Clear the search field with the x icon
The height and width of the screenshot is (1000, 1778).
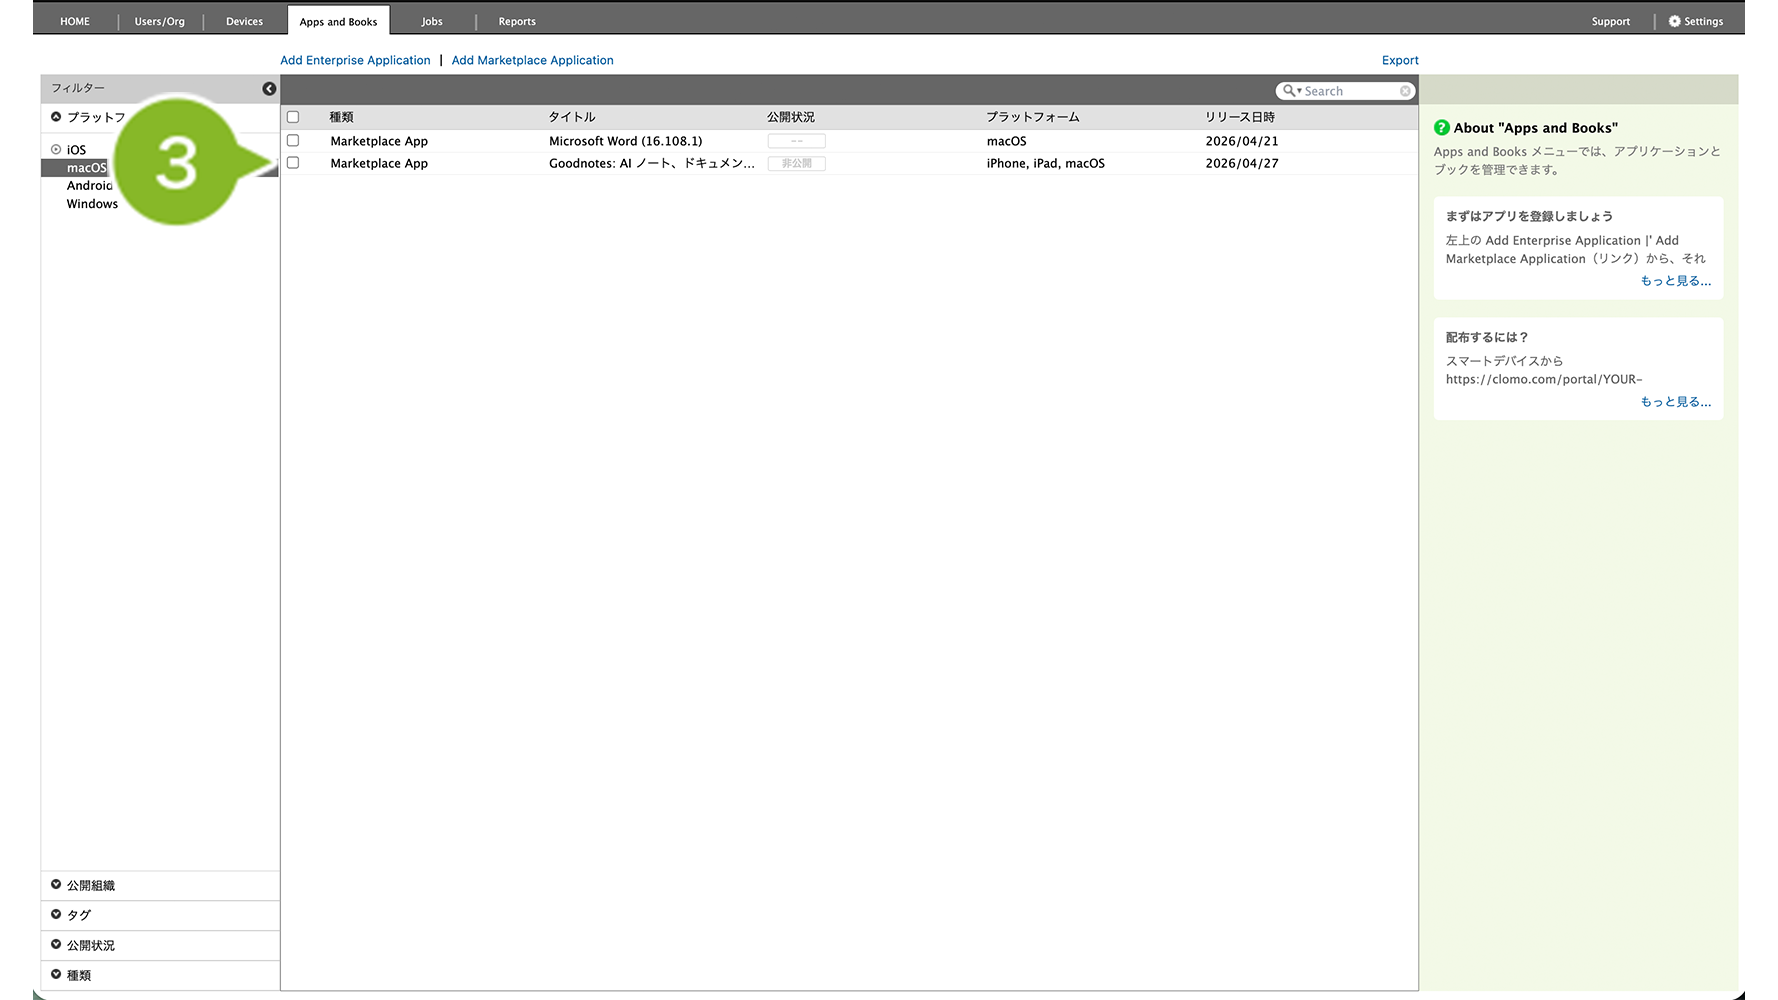tap(1405, 91)
